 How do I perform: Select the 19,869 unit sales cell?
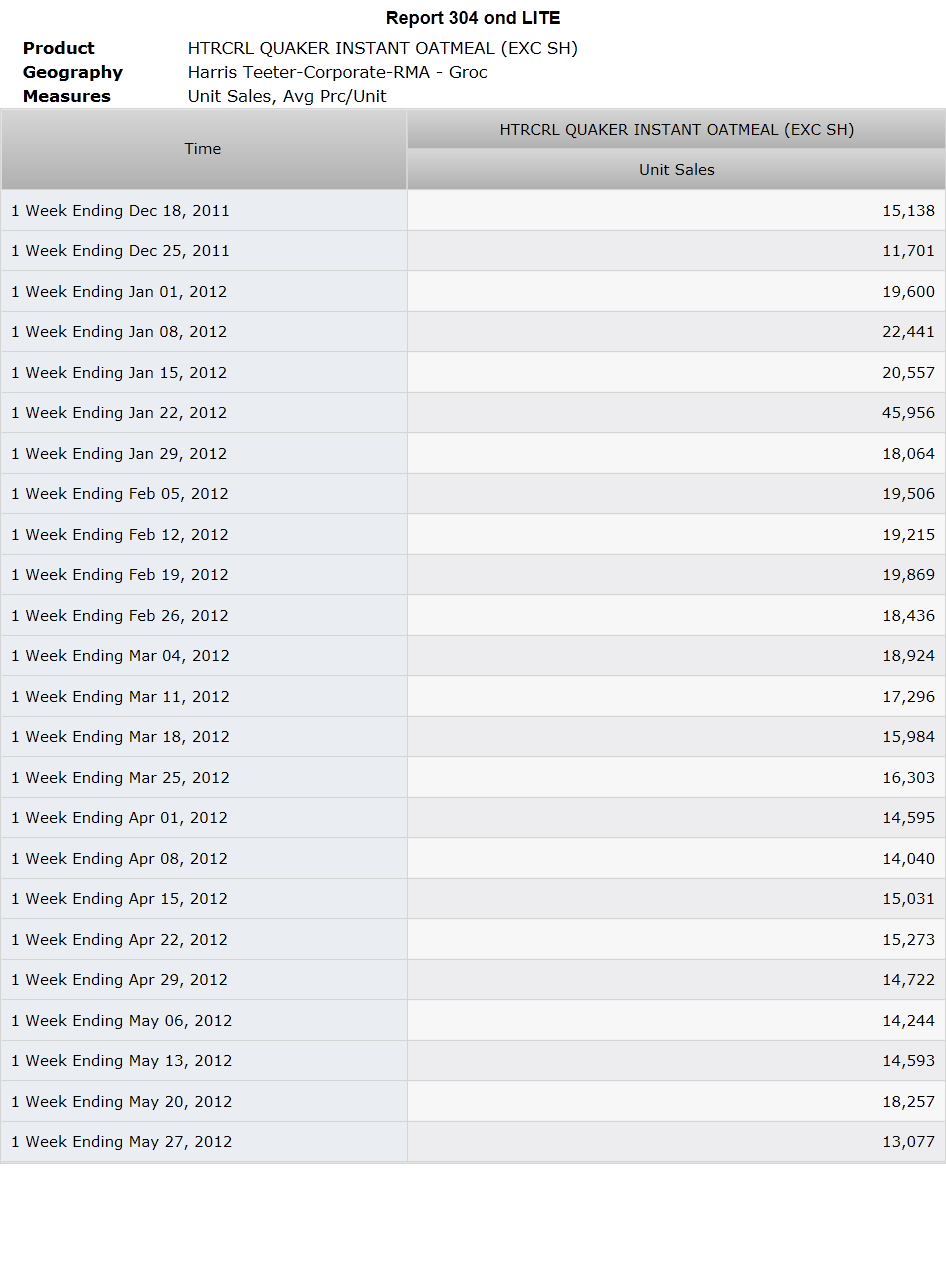(676, 575)
